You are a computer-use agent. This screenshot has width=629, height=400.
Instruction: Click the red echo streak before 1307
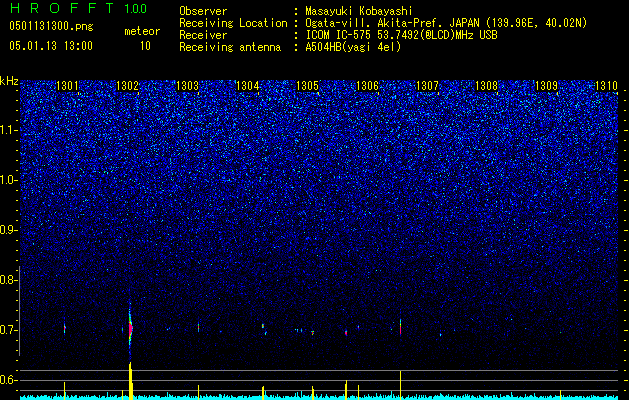point(400,327)
